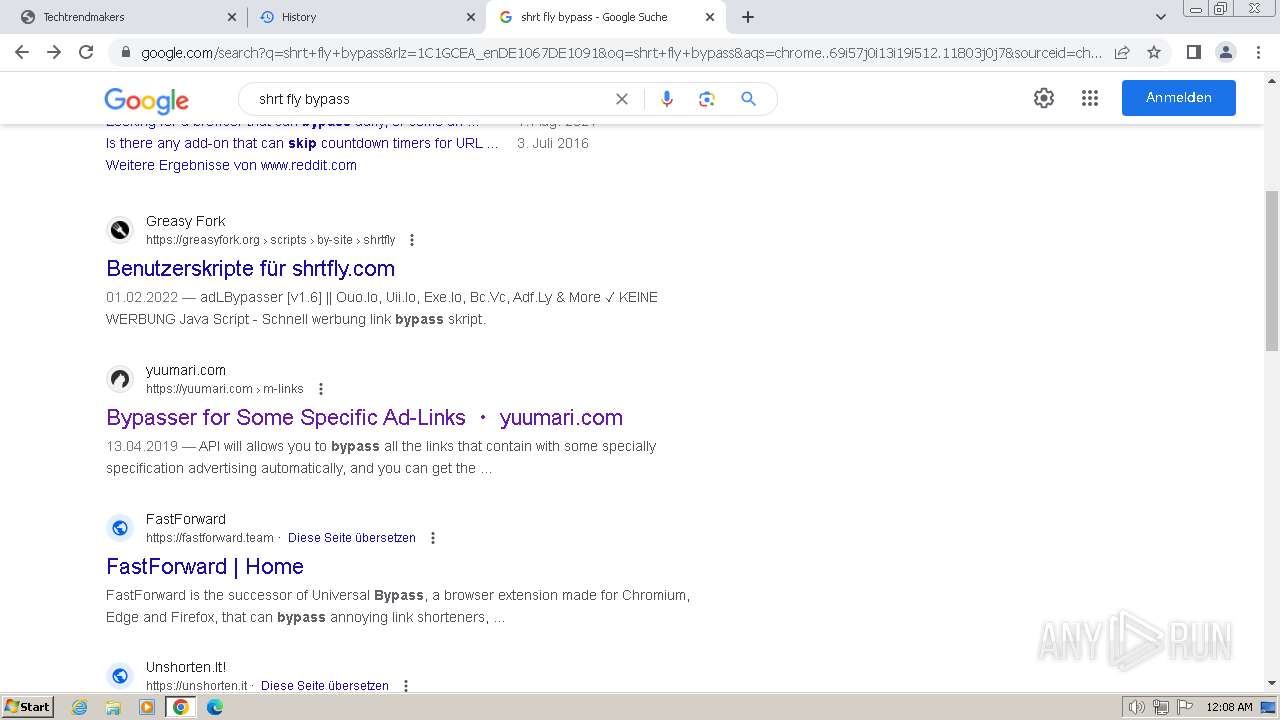Open Chrome three-dot menu

click(1257, 52)
